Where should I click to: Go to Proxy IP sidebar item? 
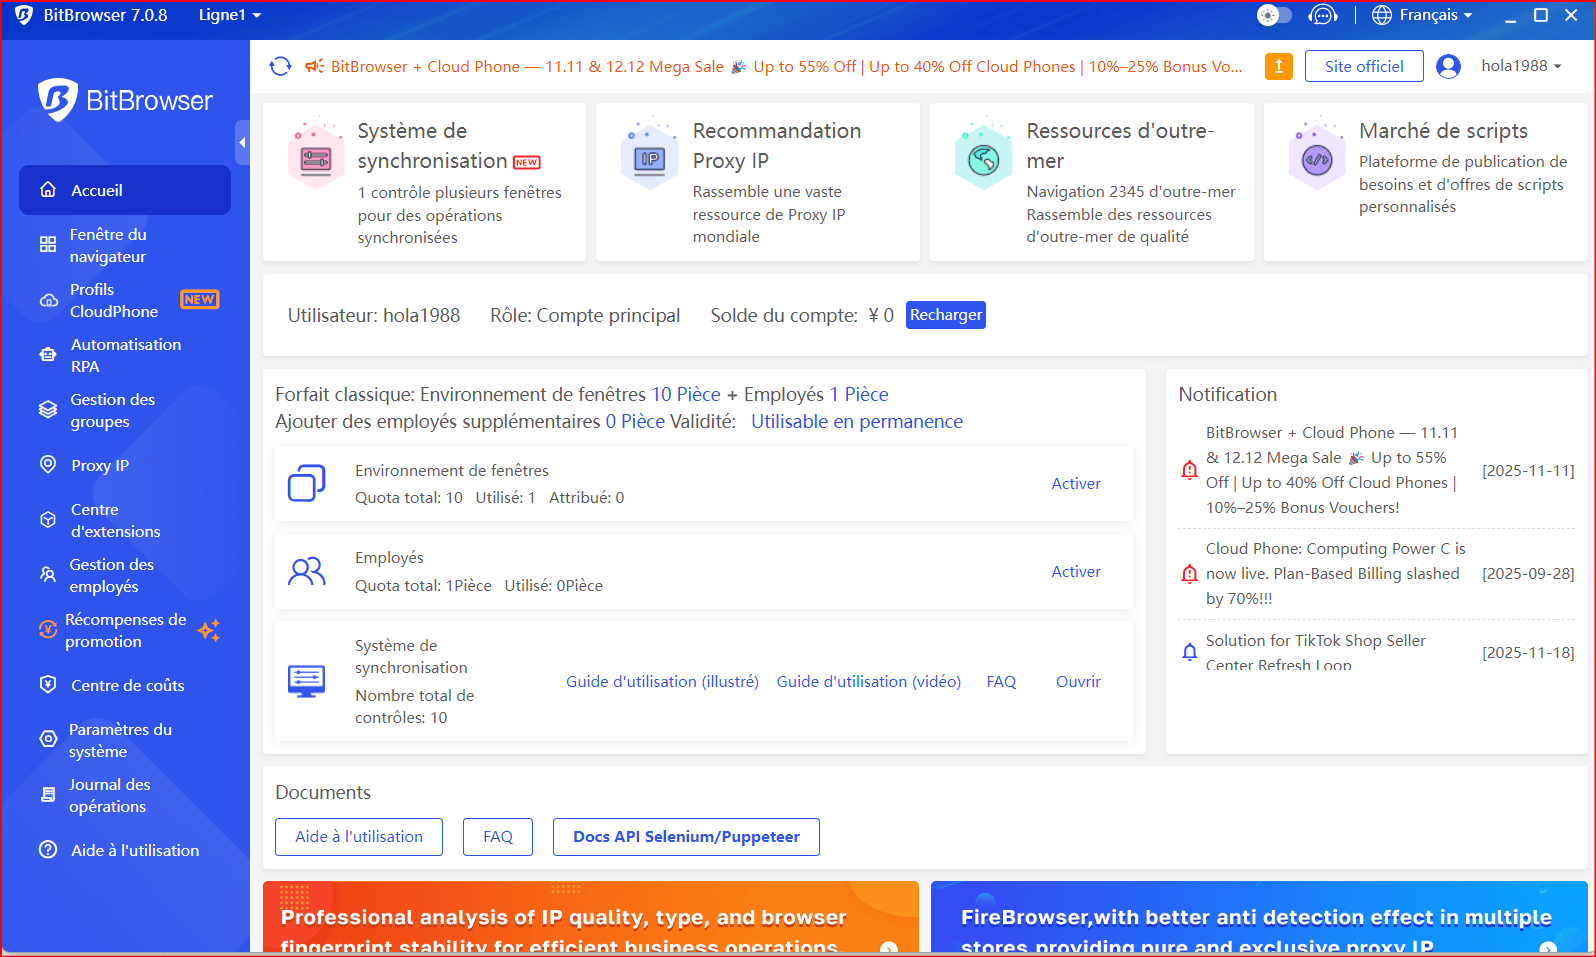coord(100,465)
